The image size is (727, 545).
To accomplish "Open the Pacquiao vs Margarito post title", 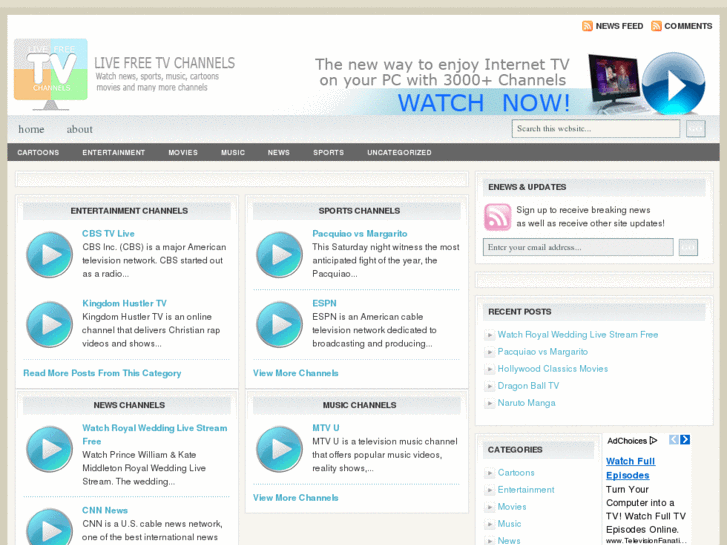I will [360, 234].
